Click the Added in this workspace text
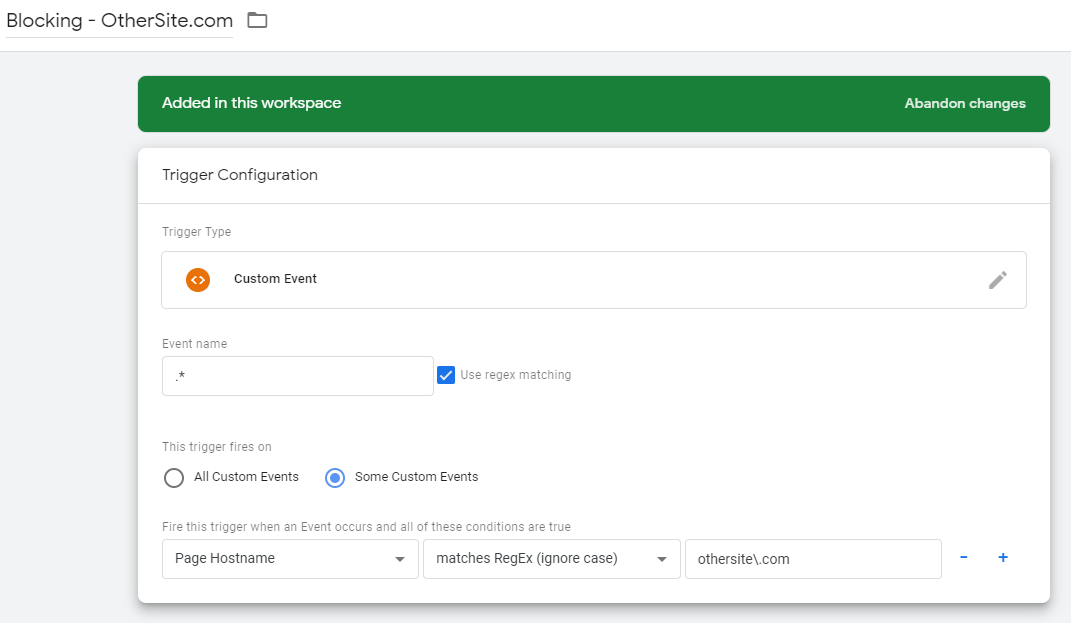The image size is (1071, 623). [x=251, y=103]
